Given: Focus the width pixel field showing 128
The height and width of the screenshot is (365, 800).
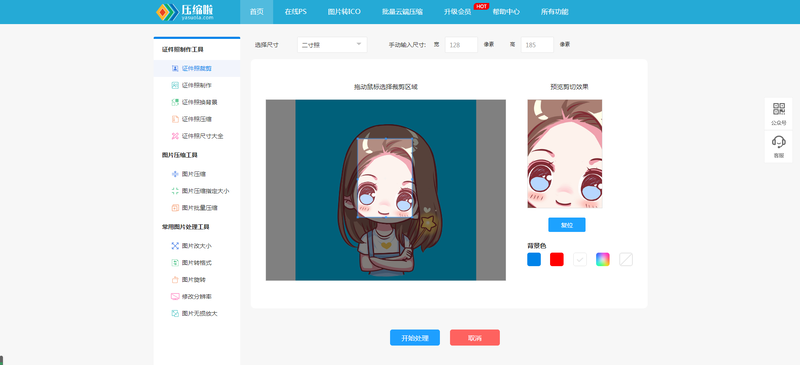Looking at the screenshot, I should tap(461, 45).
